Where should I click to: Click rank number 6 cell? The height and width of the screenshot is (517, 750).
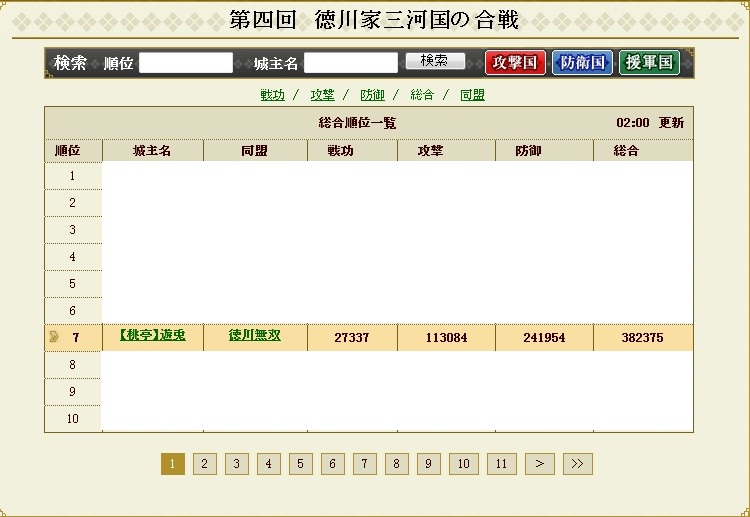click(x=73, y=311)
